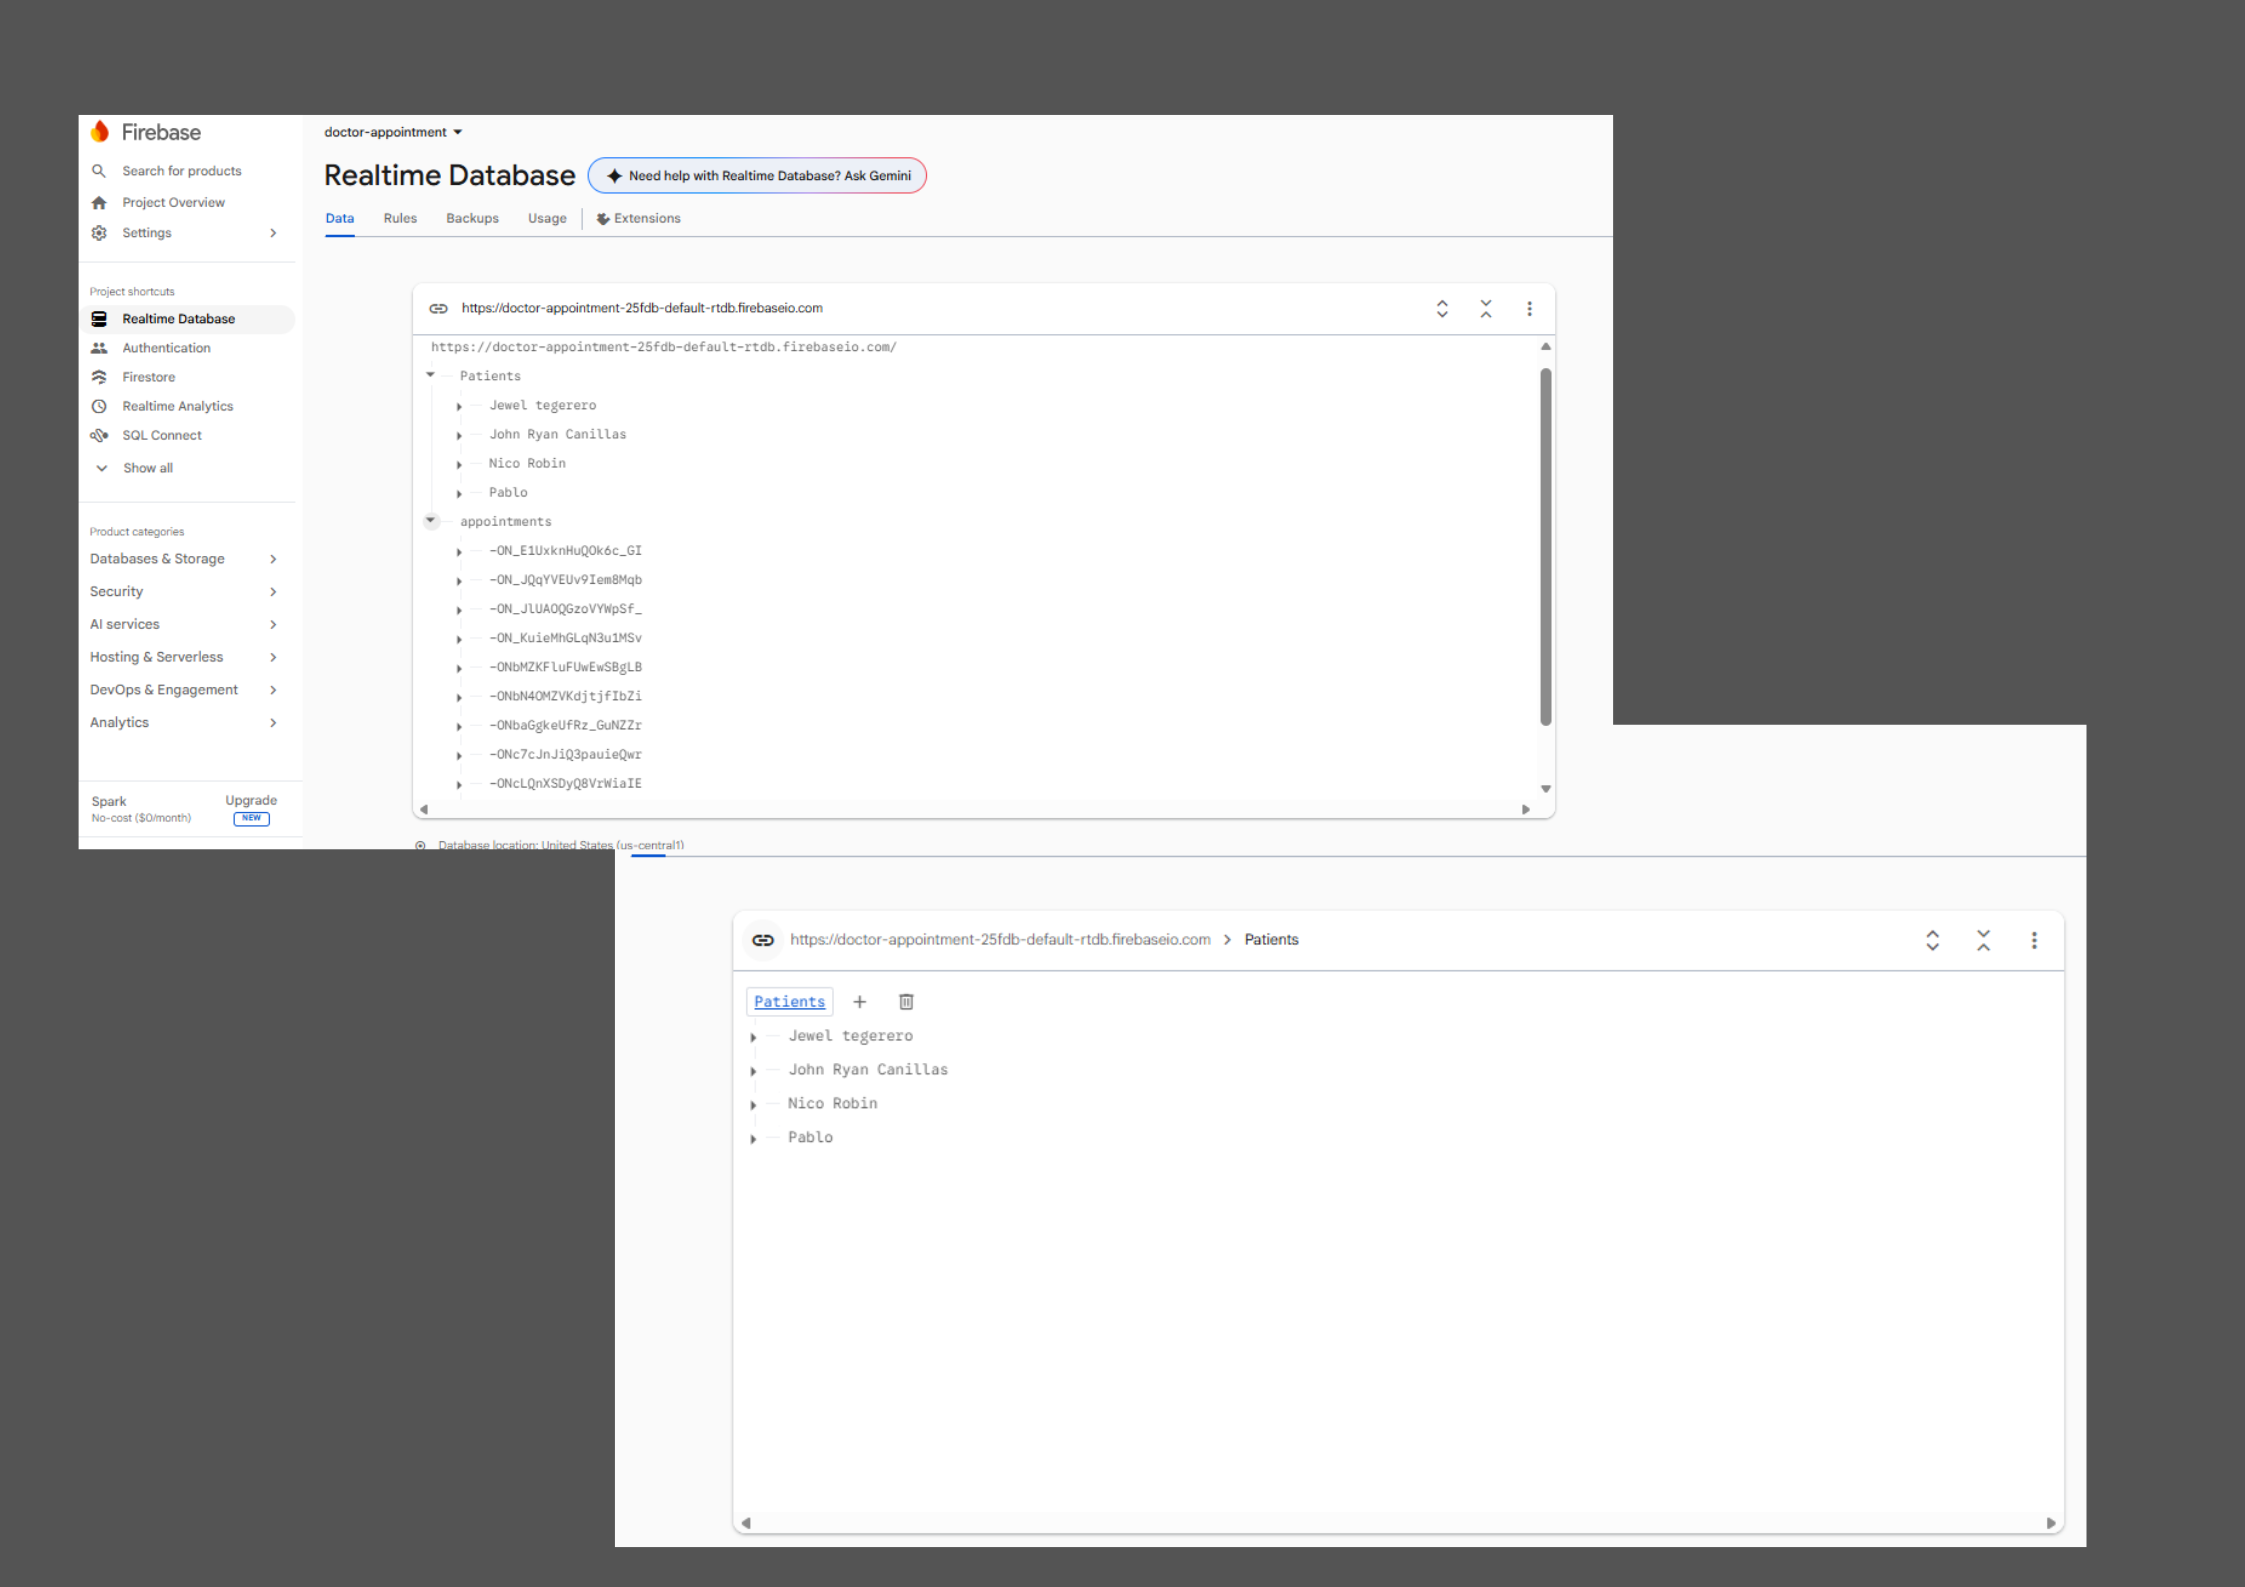Viewport: 2245px width, 1587px height.
Task: Open three-dot menu in Patients breadcrumb panel
Action: click(x=2034, y=940)
